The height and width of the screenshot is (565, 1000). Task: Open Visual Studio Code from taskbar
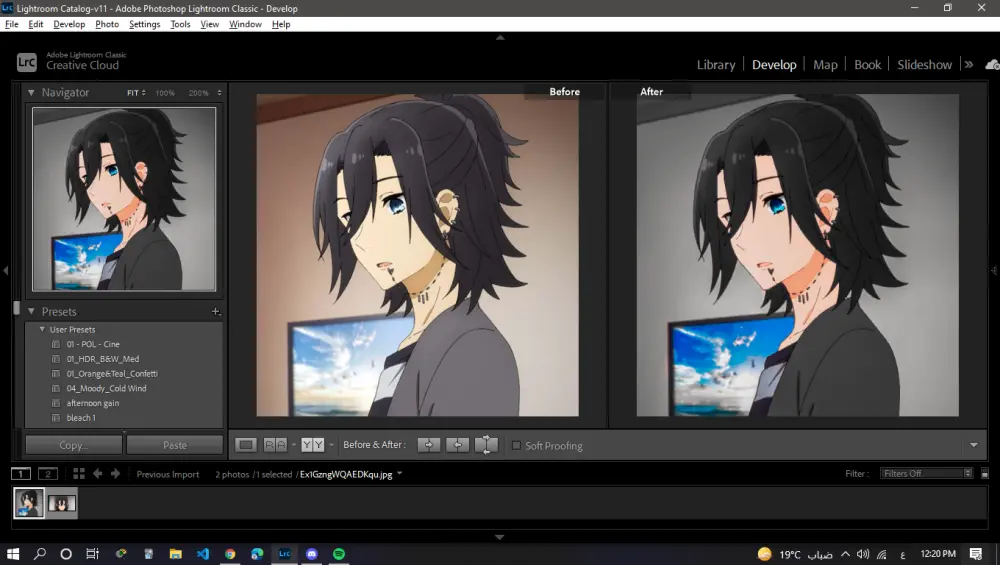click(203, 554)
